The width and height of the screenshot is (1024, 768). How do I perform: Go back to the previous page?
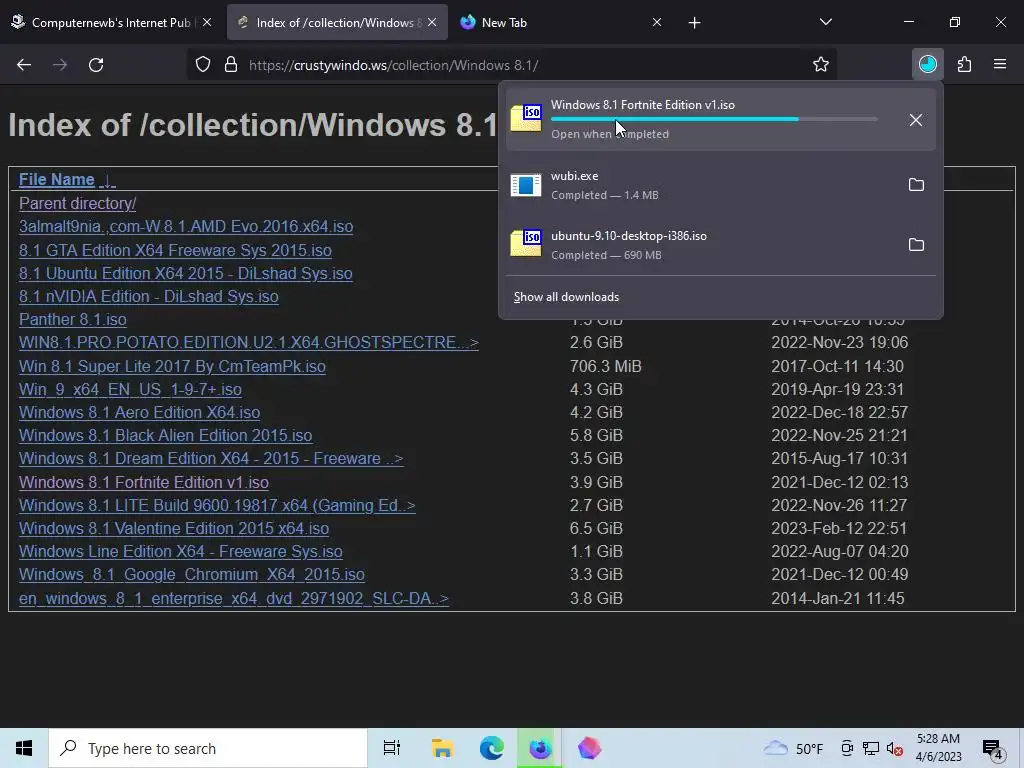(24, 65)
